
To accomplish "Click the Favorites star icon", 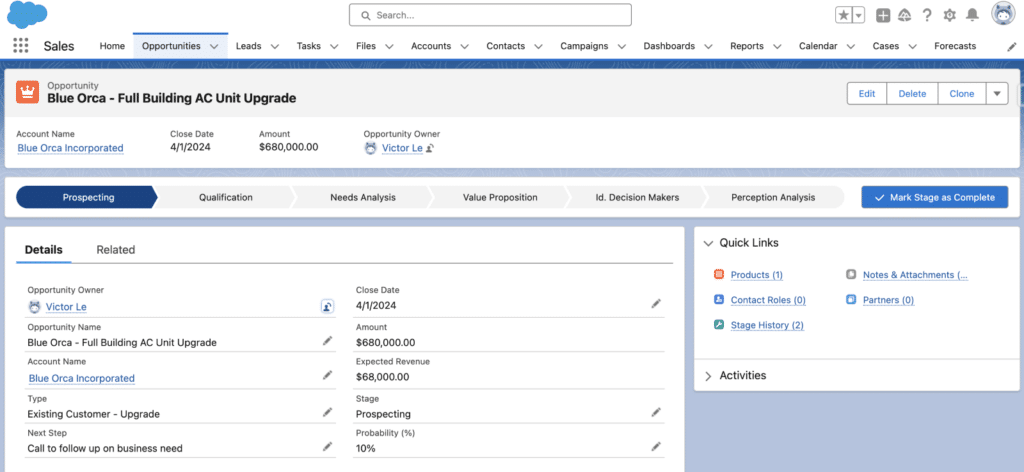I will click(x=844, y=15).
